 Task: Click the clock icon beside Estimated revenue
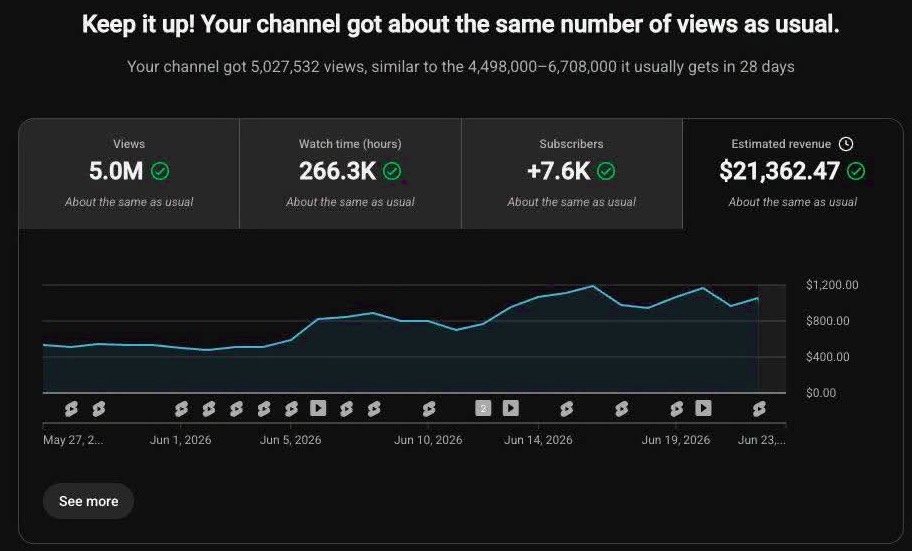846,144
